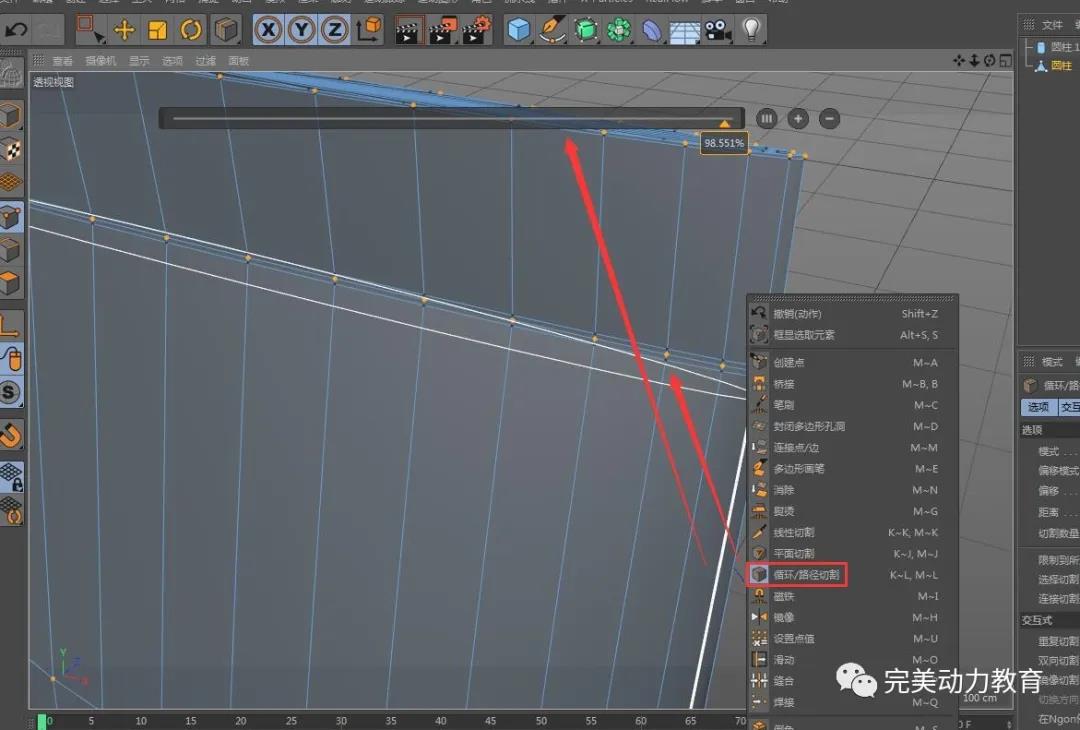Open the 过滤 viewport menu
Viewport: 1080px width, 730px height.
click(x=205, y=61)
